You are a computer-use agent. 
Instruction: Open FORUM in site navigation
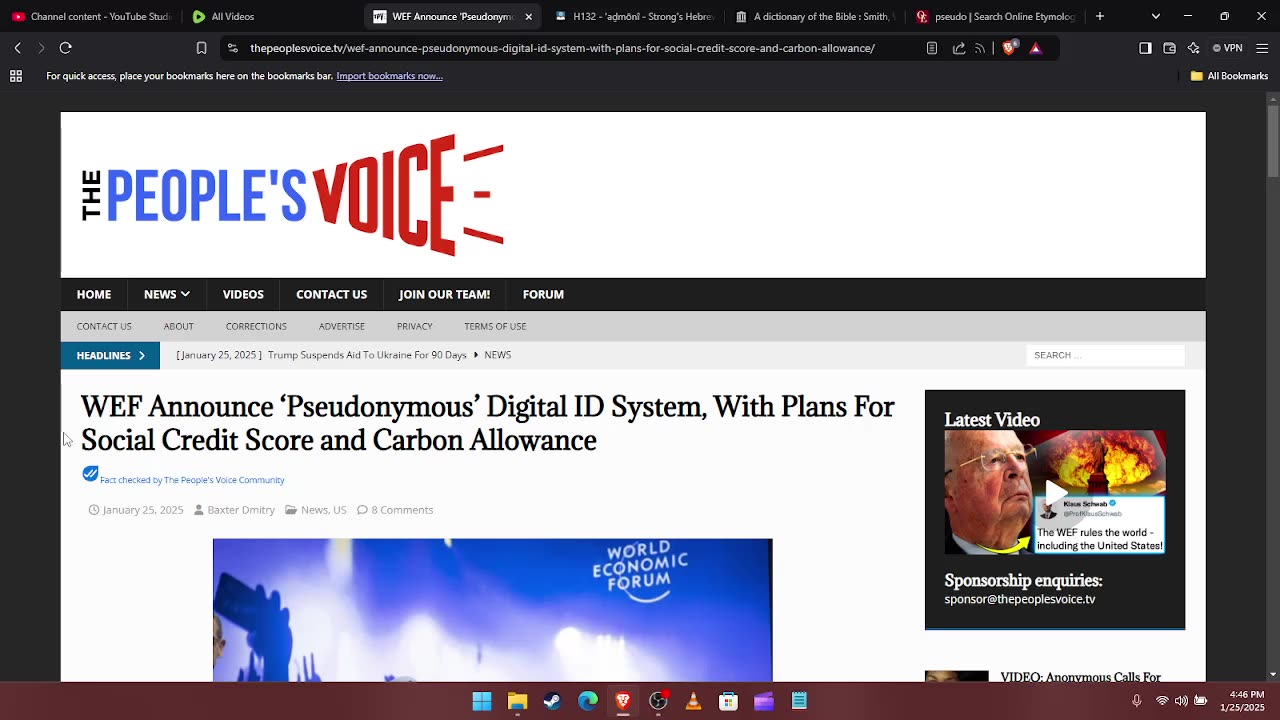[543, 294]
